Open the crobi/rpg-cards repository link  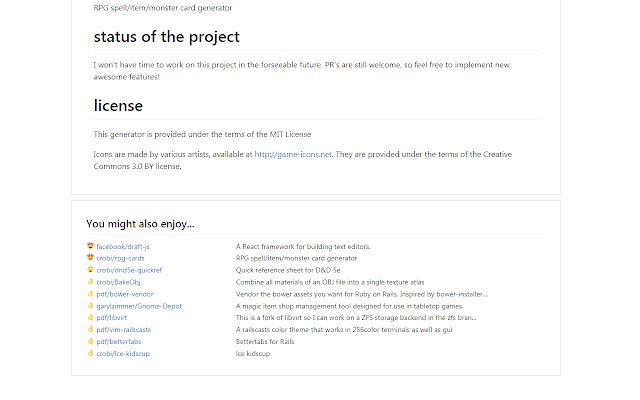click(x=120, y=257)
